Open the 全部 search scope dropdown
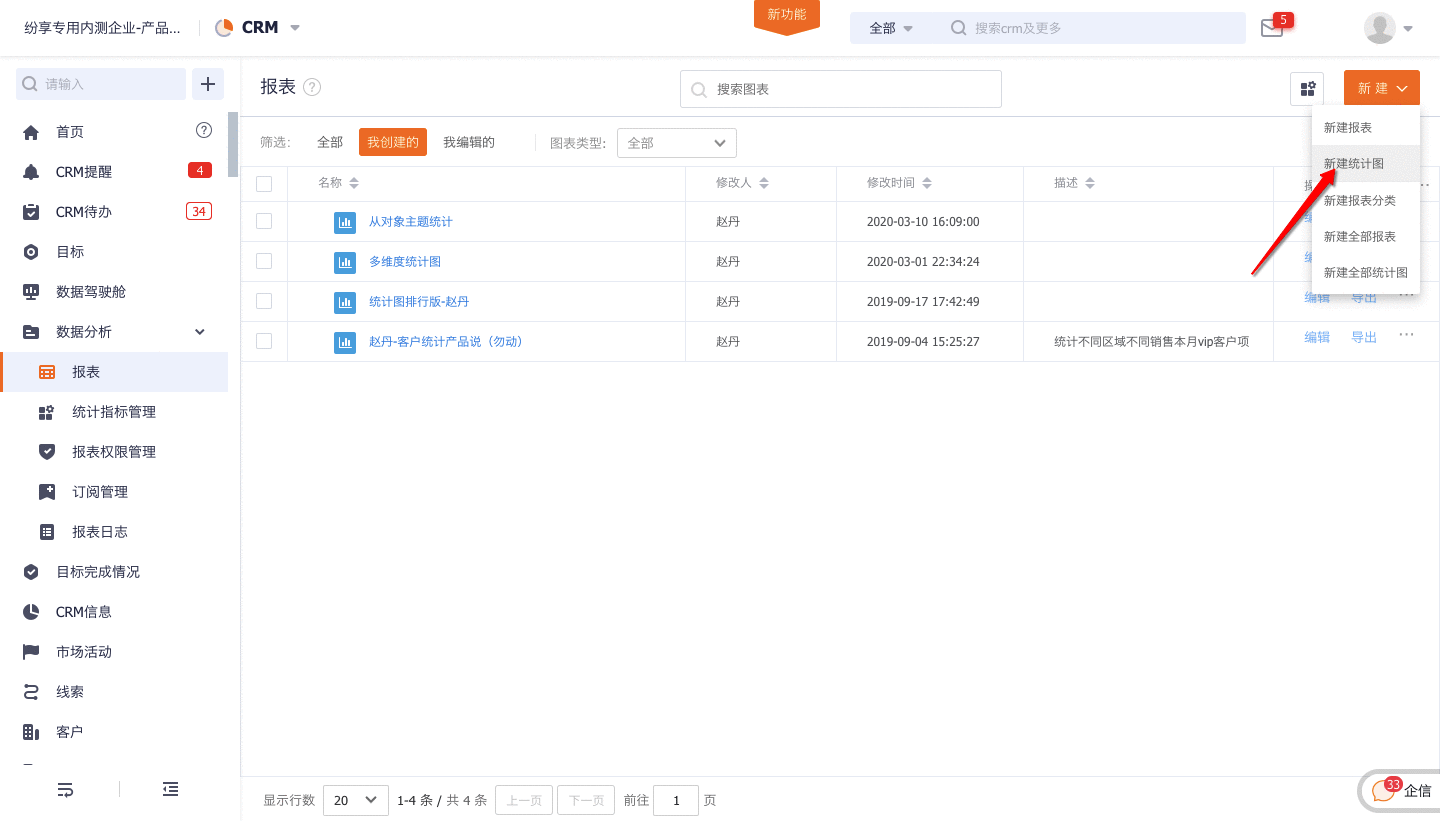Viewport: 1440px width, 822px height. (x=891, y=28)
